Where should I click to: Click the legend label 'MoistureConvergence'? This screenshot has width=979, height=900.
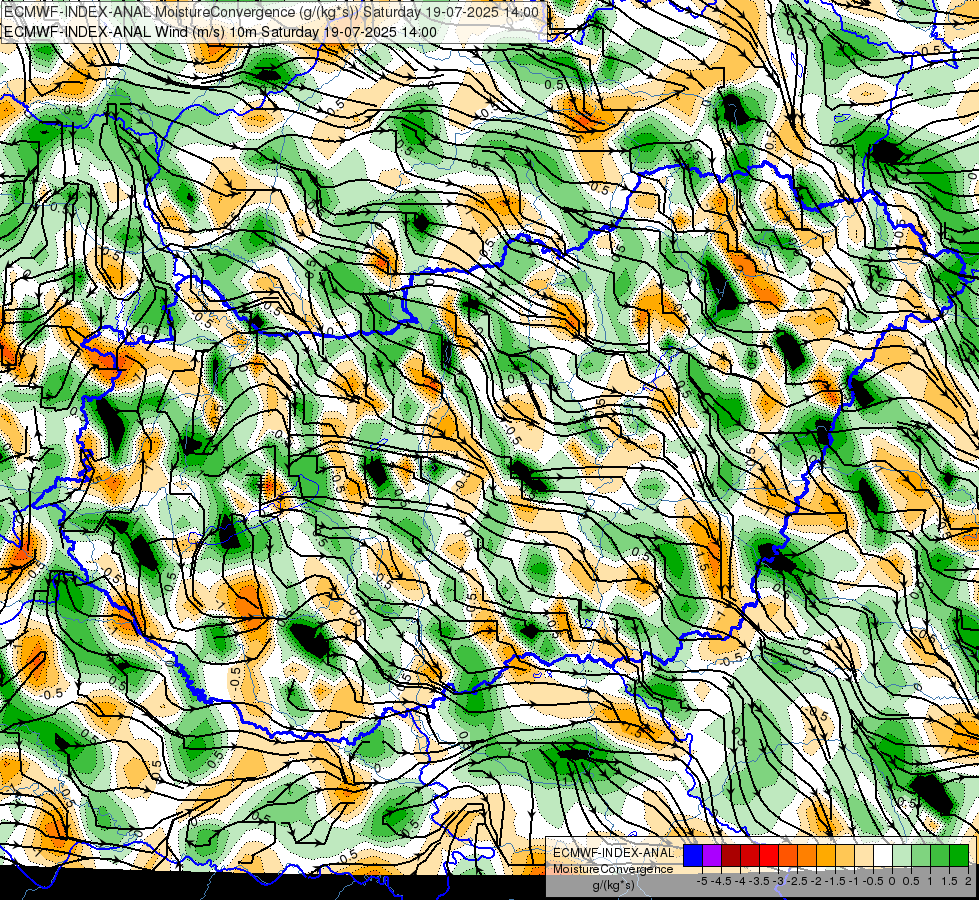(x=613, y=869)
